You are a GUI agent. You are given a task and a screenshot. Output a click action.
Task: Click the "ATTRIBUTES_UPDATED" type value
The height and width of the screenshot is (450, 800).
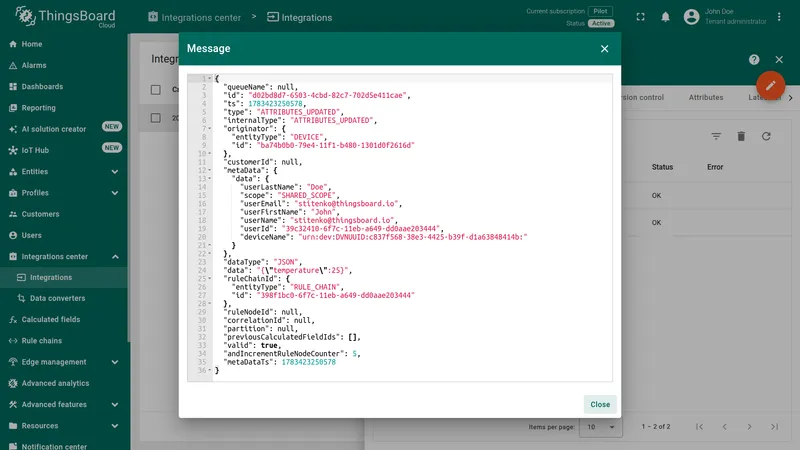(298, 112)
